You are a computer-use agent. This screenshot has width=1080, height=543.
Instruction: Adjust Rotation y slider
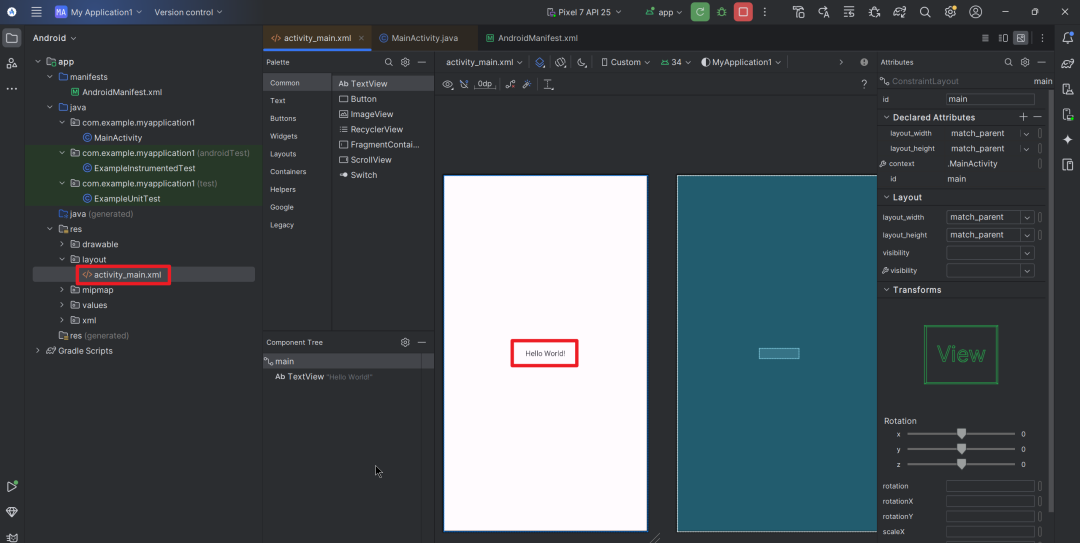click(x=961, y=449)
